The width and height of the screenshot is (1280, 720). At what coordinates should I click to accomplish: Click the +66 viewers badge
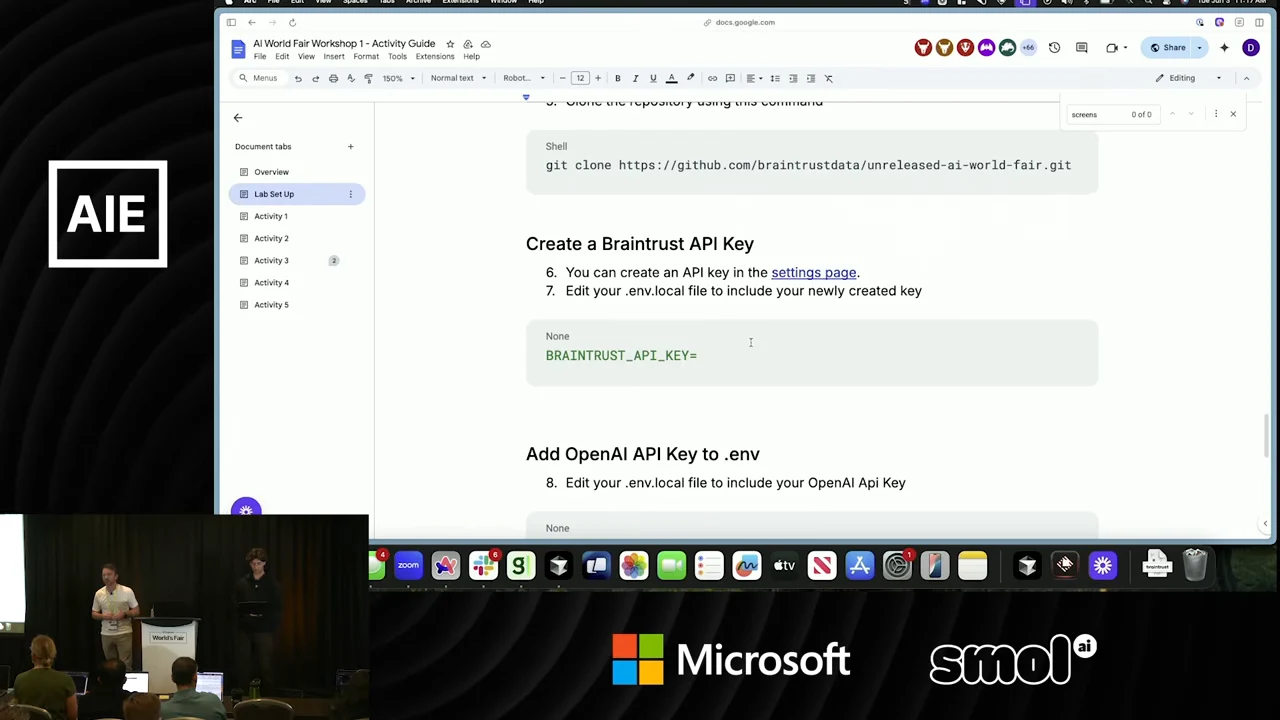(x=1028, y=48)
